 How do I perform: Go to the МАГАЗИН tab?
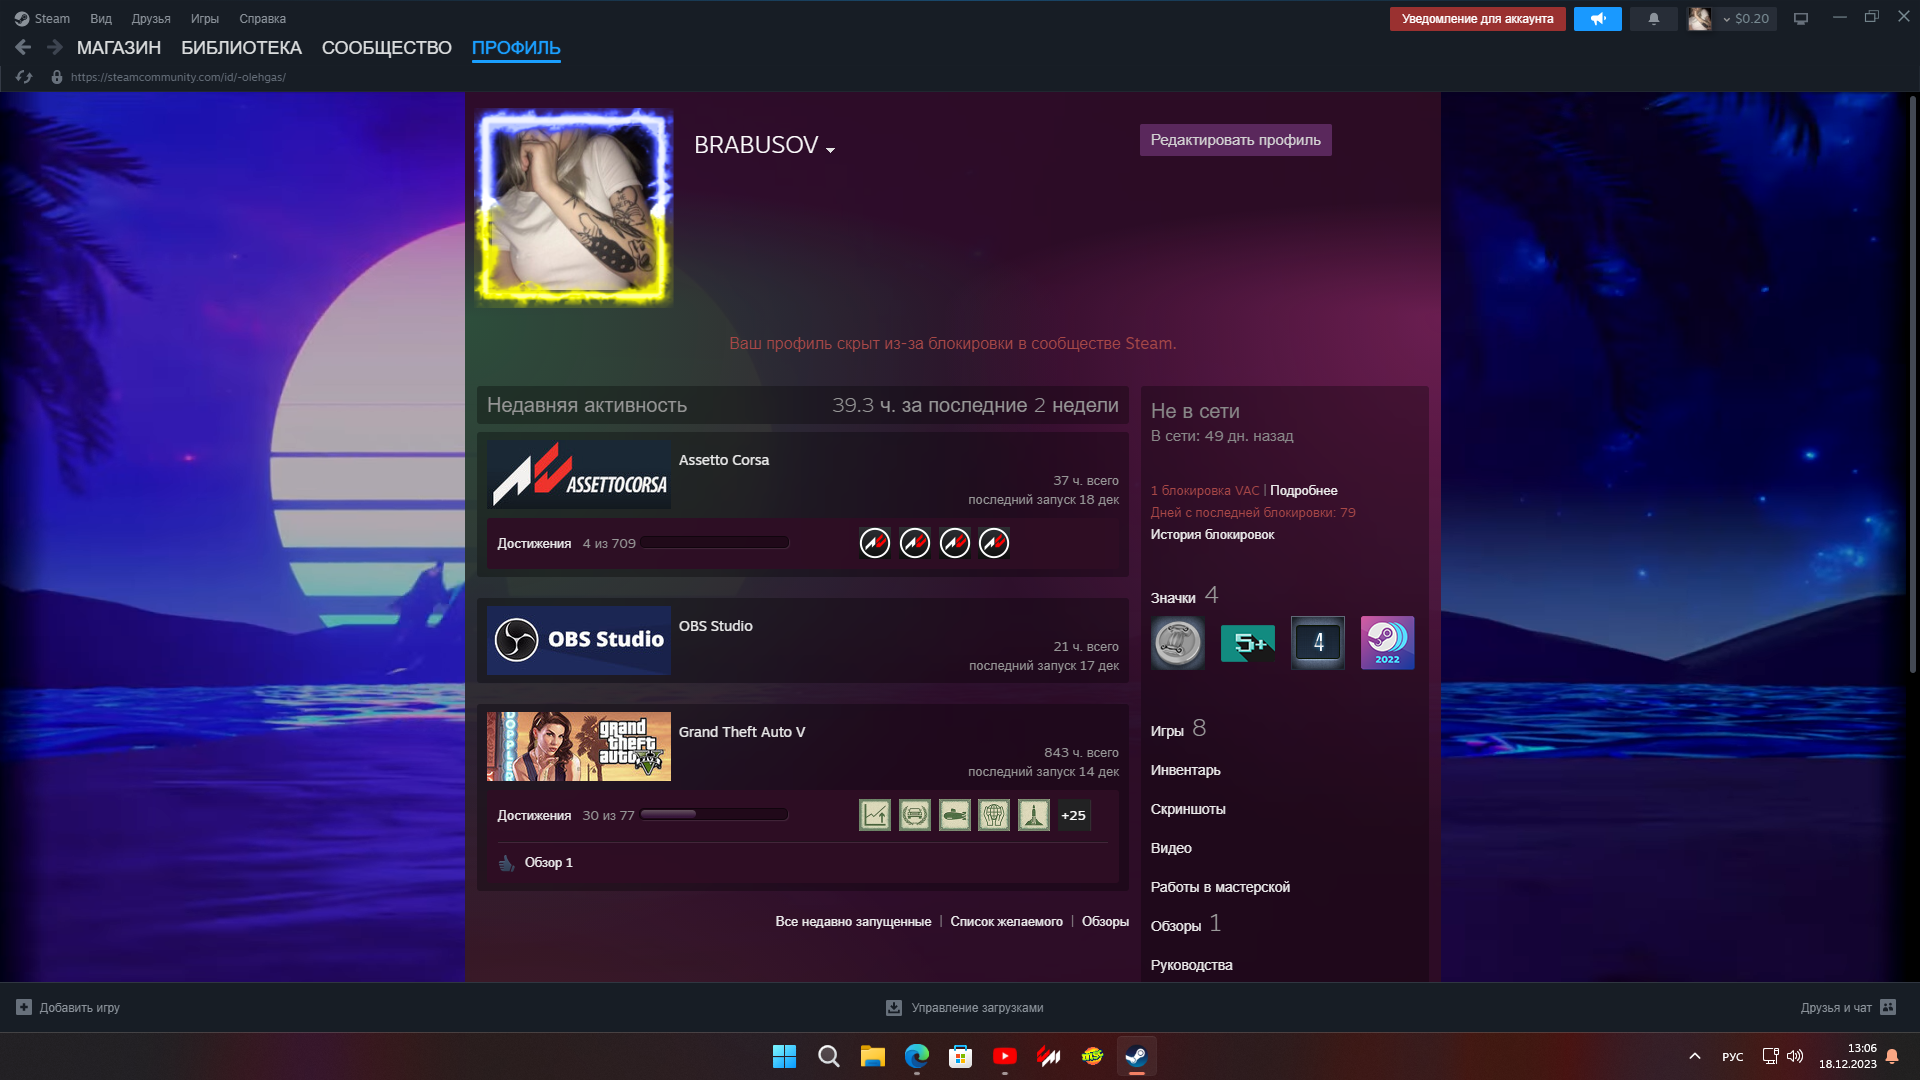point(119,48)
